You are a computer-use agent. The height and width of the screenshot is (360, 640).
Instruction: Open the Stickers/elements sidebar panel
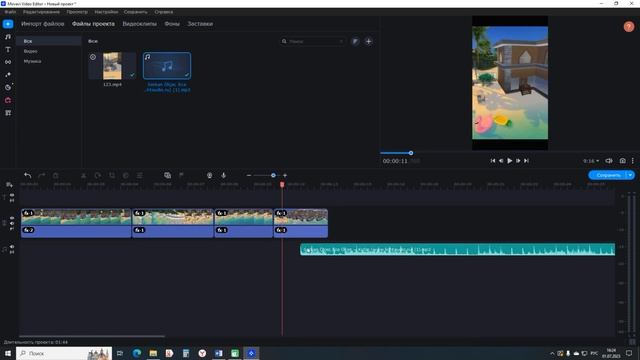tap(8, 87)
